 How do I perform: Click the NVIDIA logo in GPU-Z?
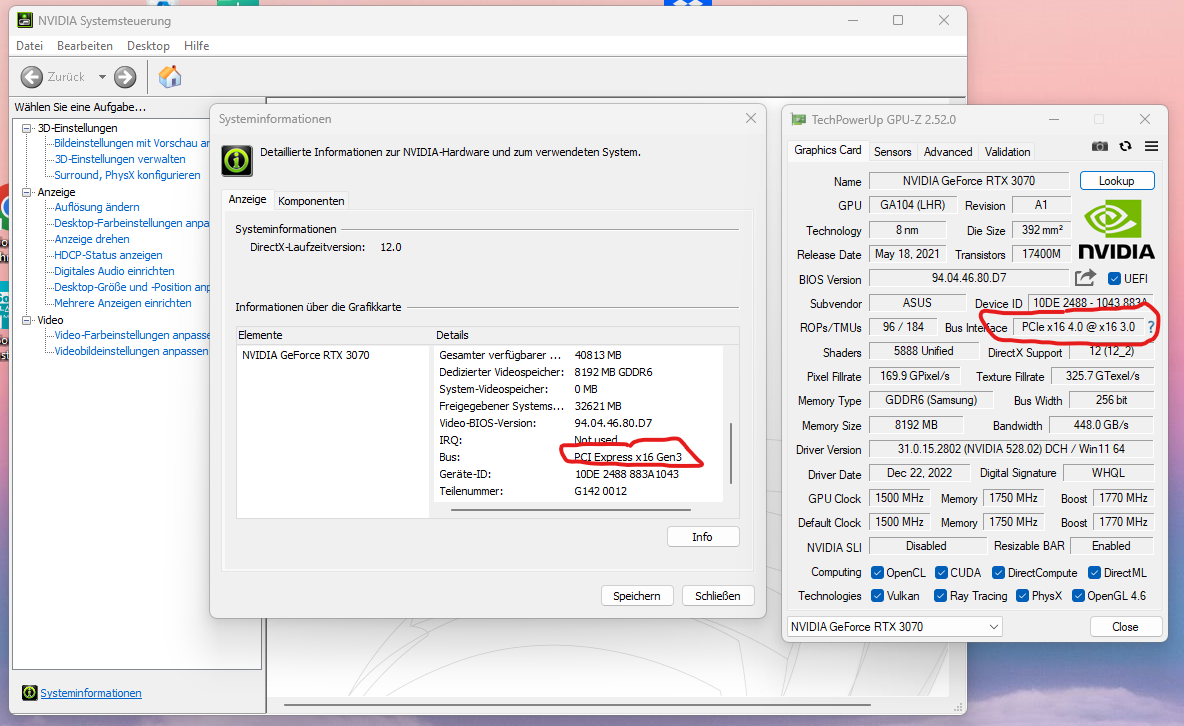click(x=1116, y=230)
